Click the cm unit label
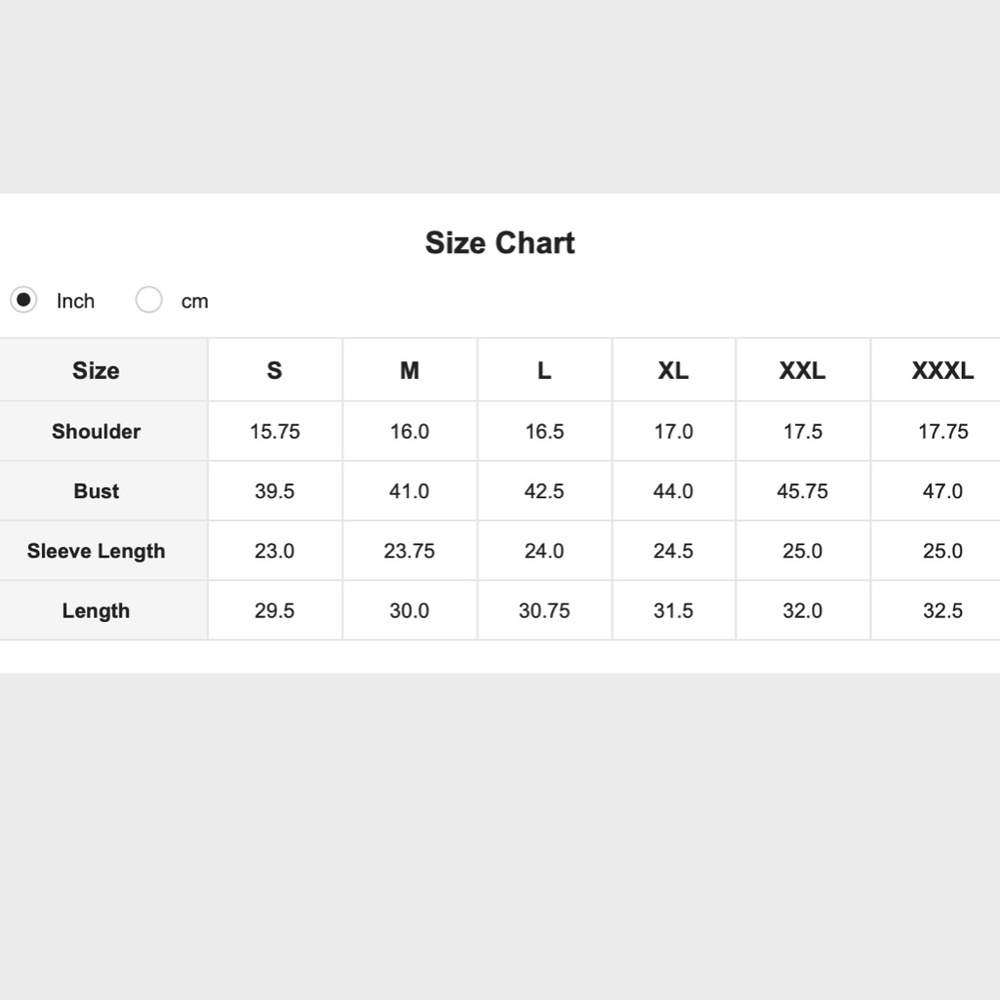1000x1000 pixels. (195, 301)
